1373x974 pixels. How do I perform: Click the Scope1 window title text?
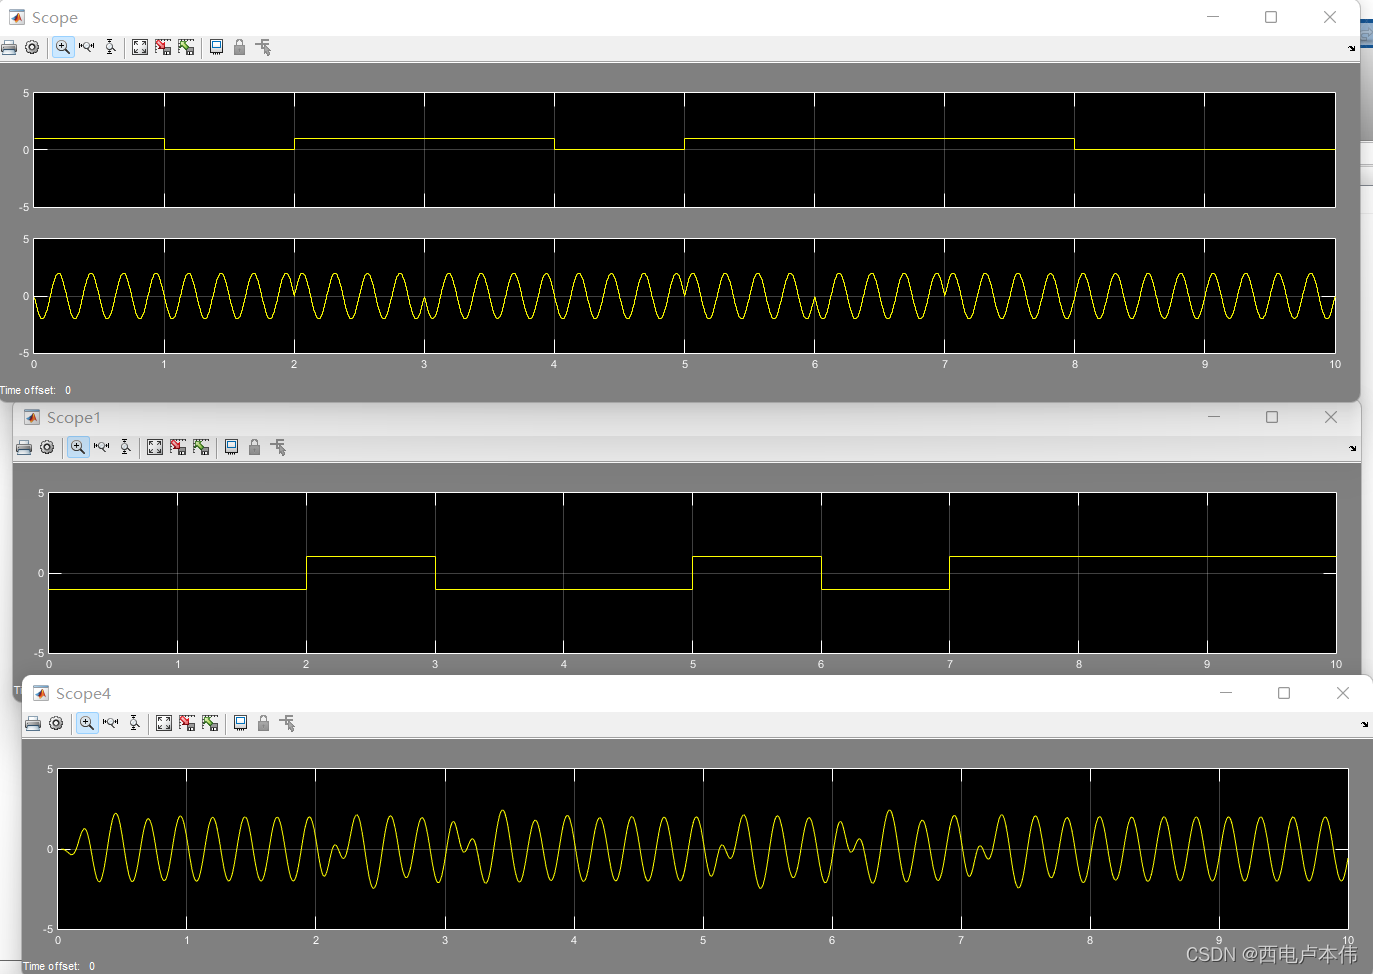(x=74, y=418)
